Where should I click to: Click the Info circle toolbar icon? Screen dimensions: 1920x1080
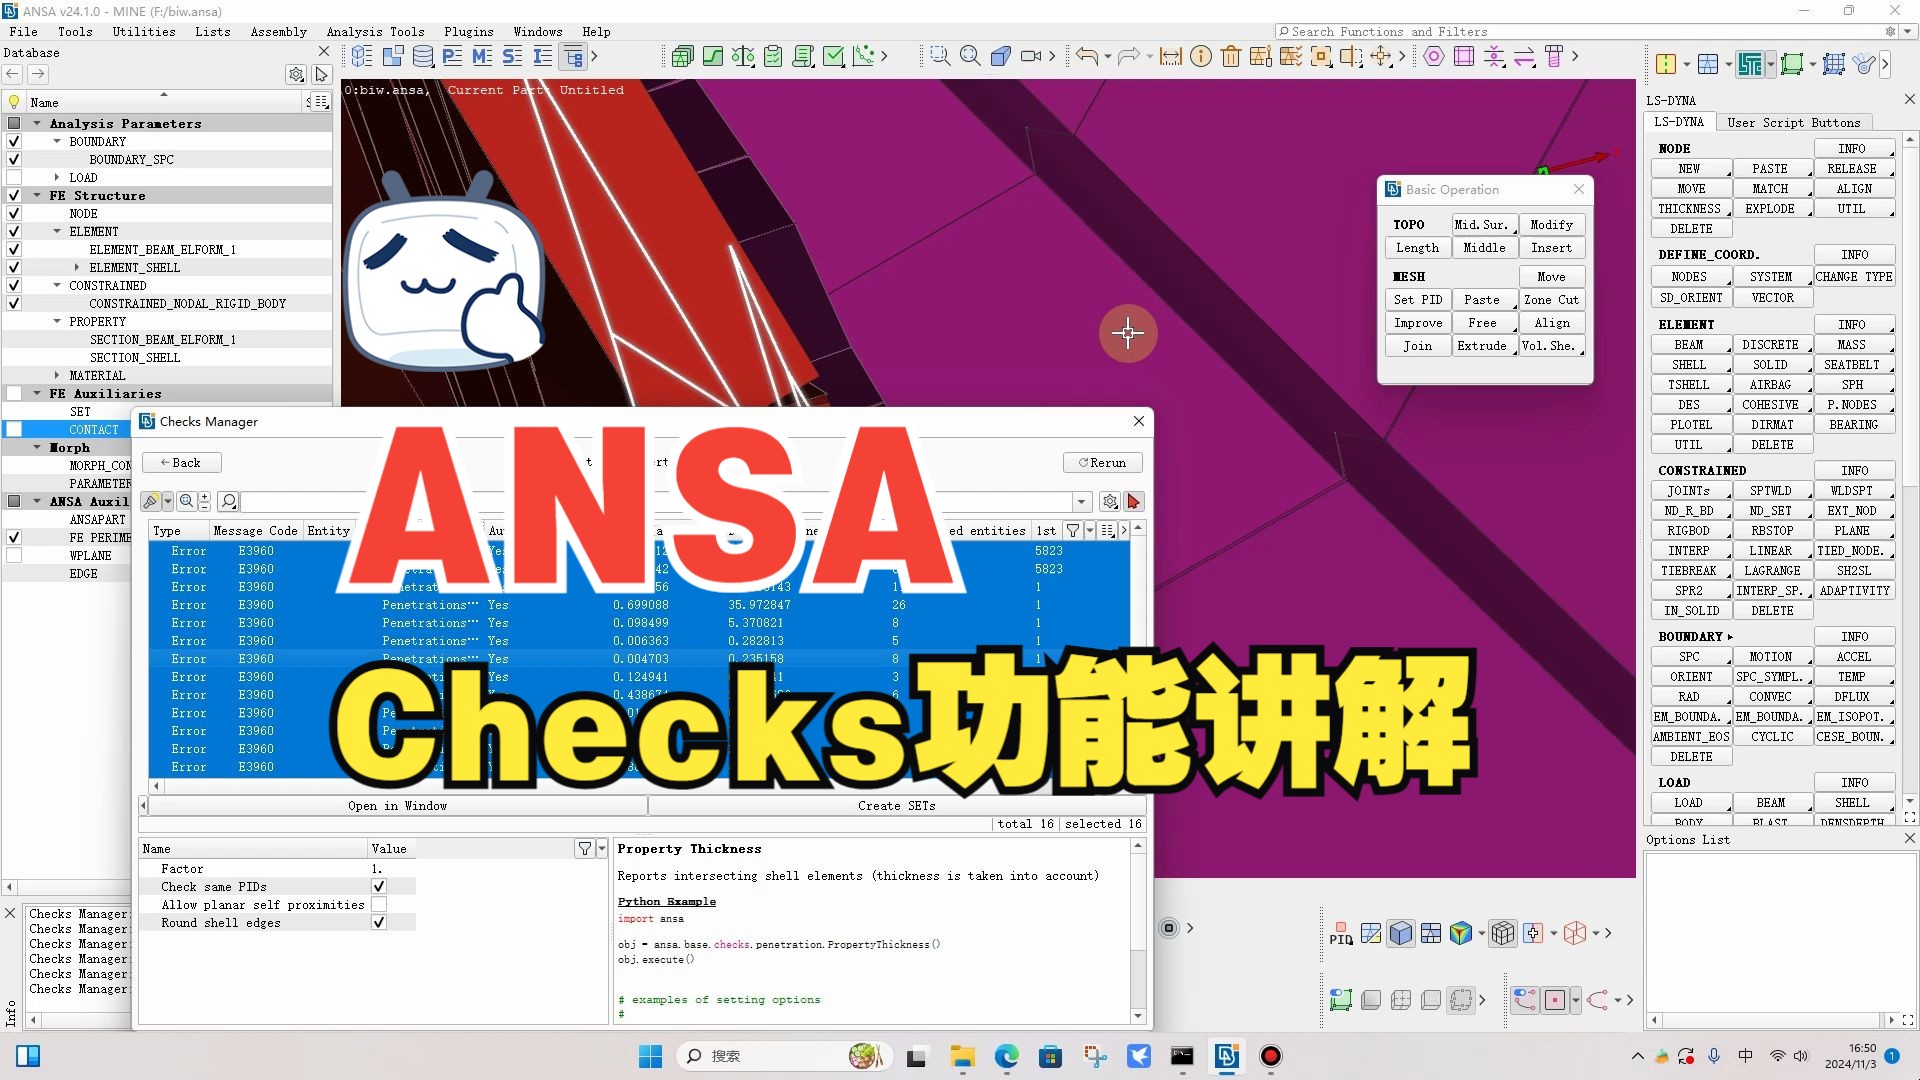(1201, 57)
